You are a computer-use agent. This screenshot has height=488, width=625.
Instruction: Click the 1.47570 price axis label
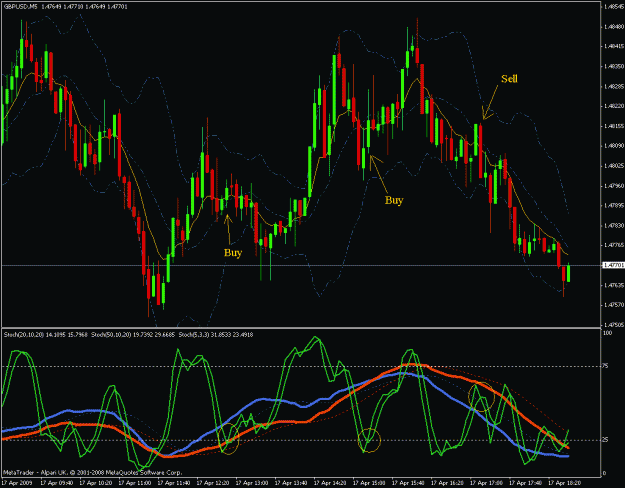(x=614, y=305)
